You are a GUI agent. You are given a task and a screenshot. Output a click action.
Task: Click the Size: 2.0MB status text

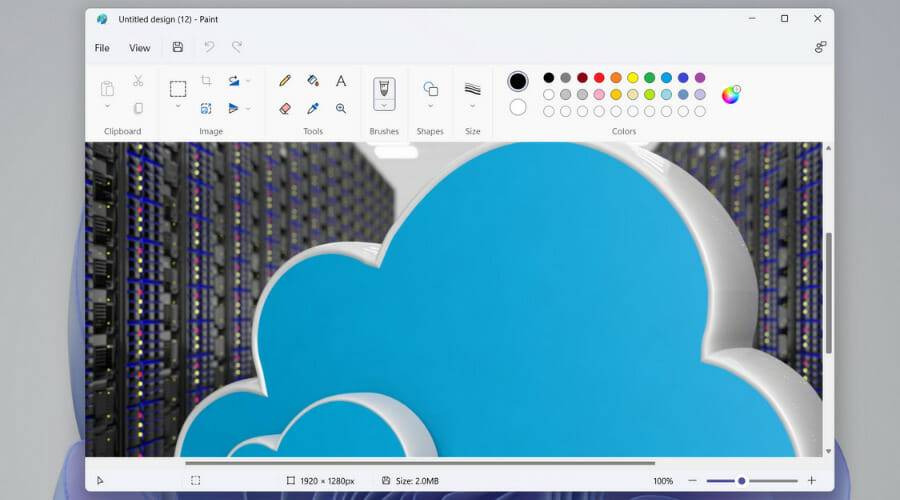pyautogui.click(x=417, y=481)
